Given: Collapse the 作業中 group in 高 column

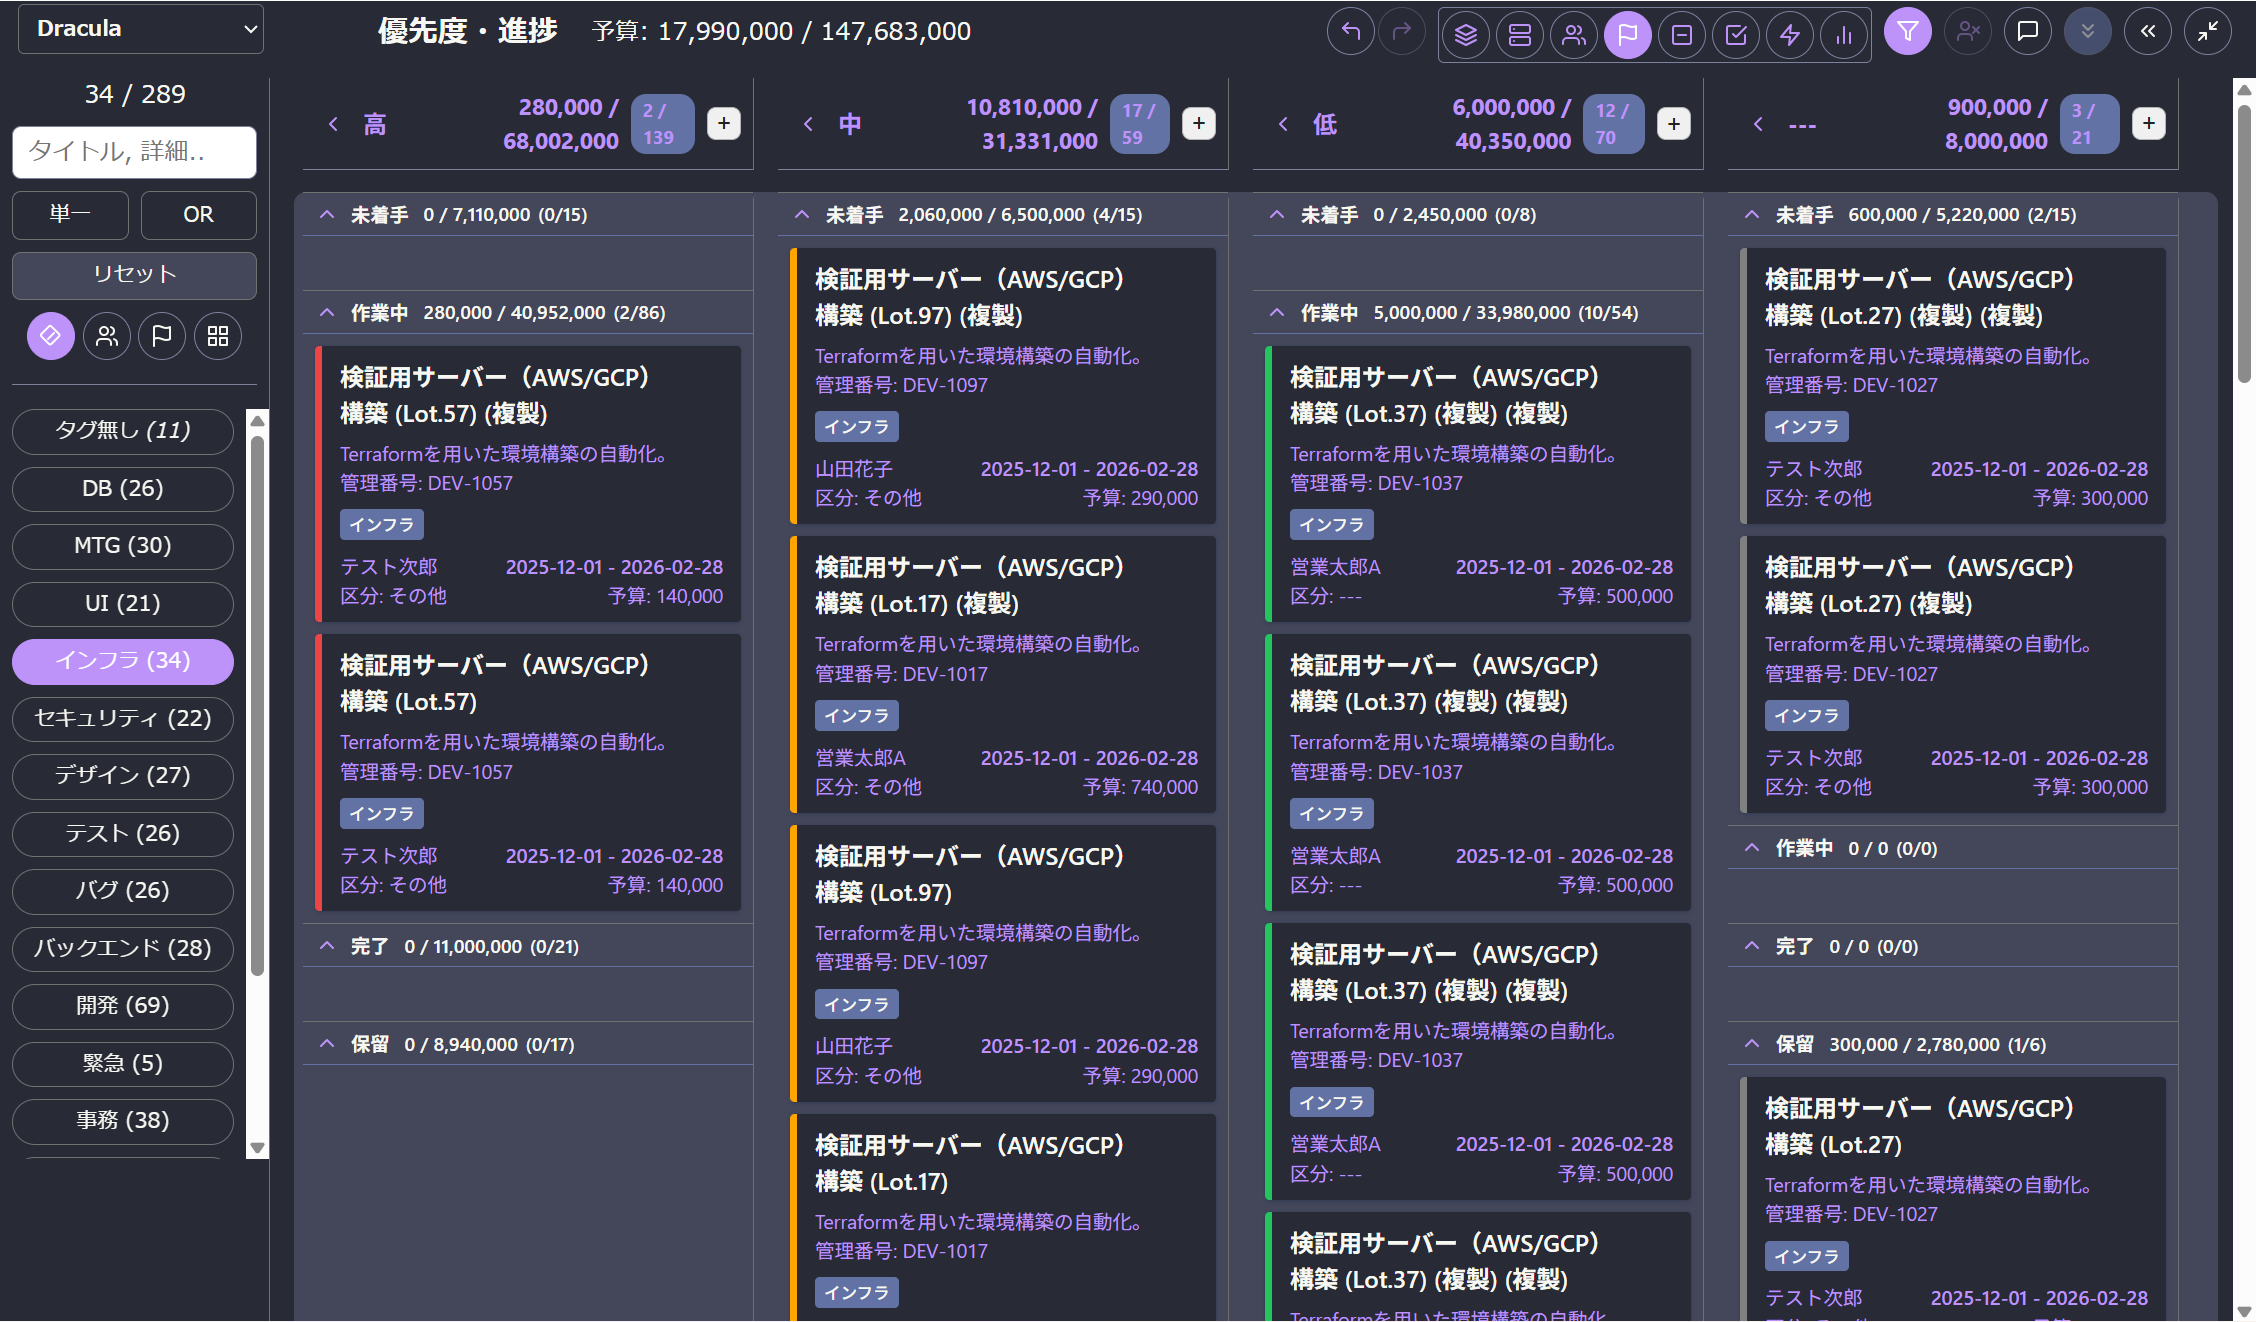Looking at the screenshot, I should point(327,313).
